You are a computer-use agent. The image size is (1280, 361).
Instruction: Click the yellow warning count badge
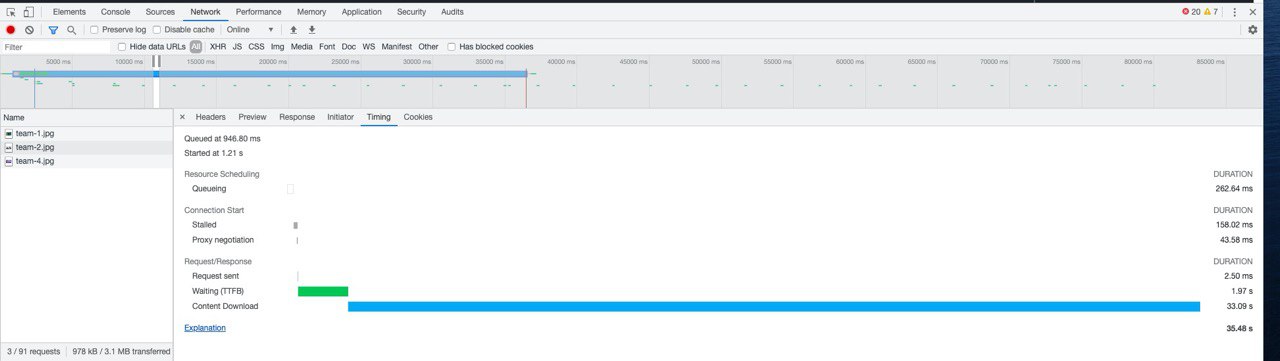pyautogui.click(x=1211, y=12)
